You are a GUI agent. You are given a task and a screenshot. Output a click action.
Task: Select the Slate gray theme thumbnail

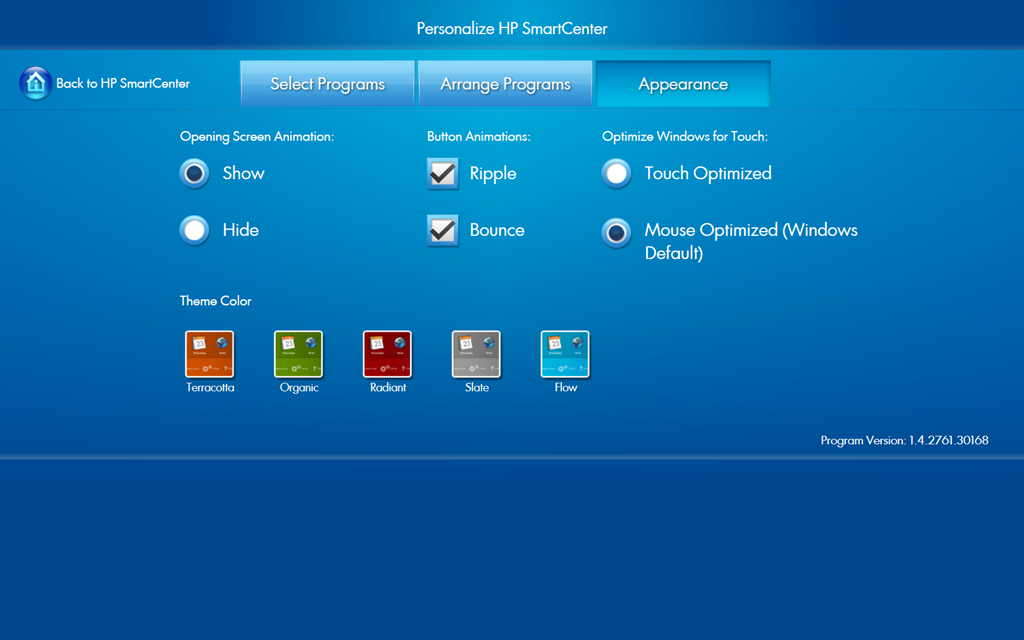476,354
